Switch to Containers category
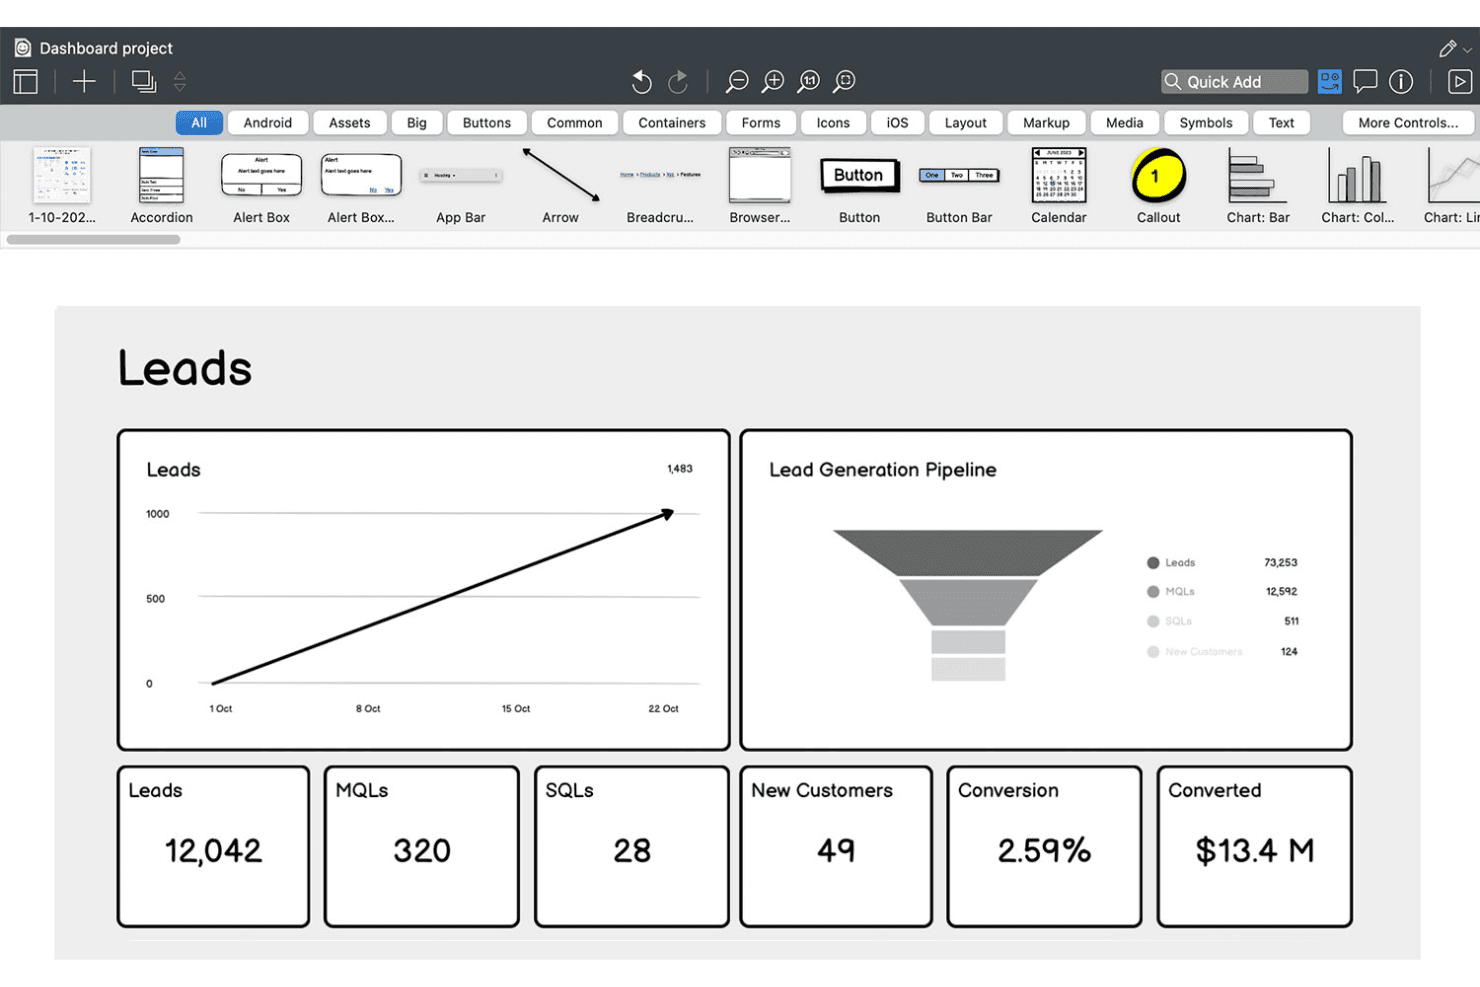 [672, 123]
